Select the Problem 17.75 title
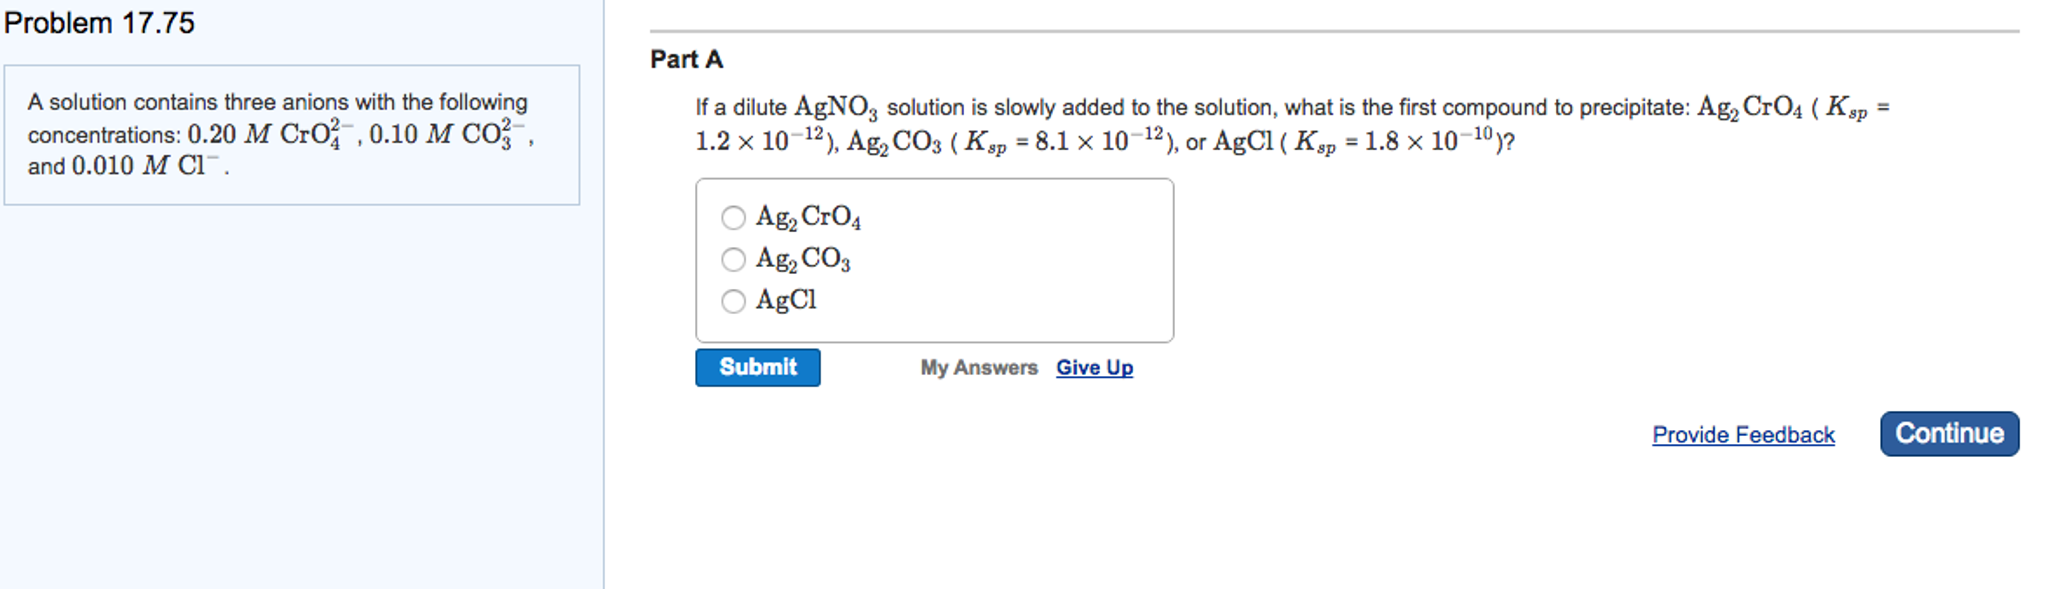 pyautogui.click(x=100, y=21)
